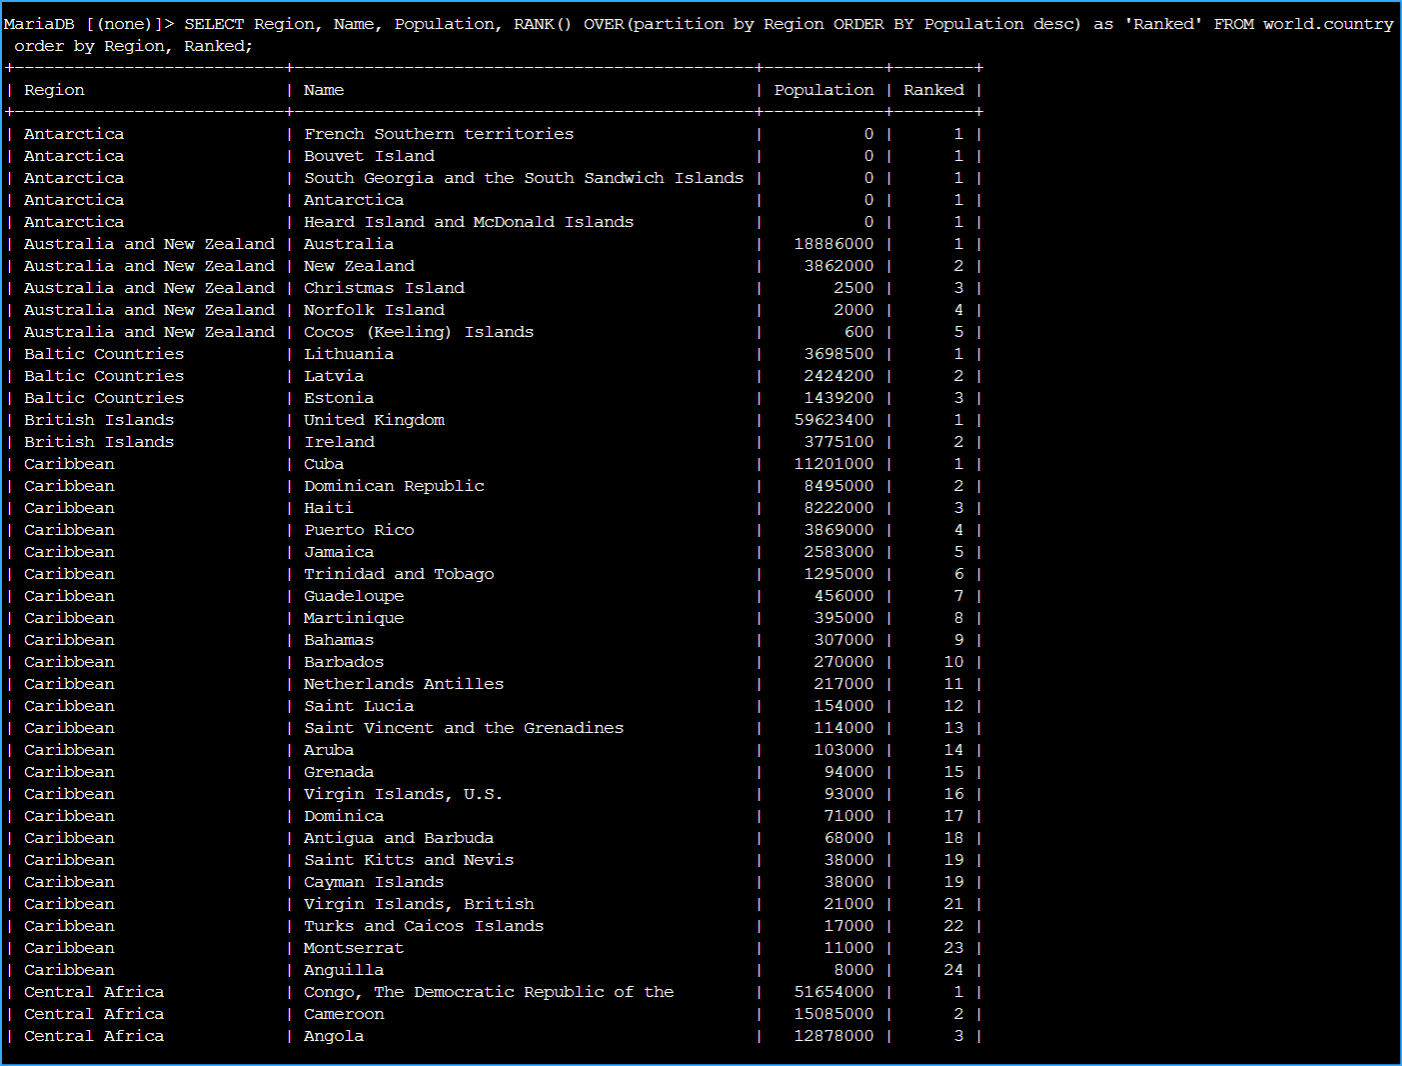Click the Bouvet Island row name
Viewport: 1402px width, 1066px height.
(369, 156)
